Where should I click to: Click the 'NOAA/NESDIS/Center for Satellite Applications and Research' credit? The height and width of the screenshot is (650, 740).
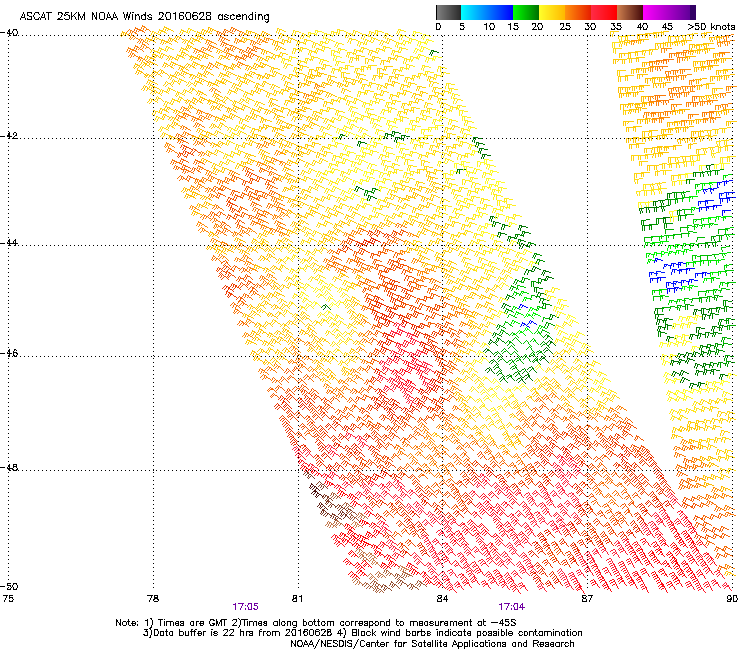click(432, 644)
